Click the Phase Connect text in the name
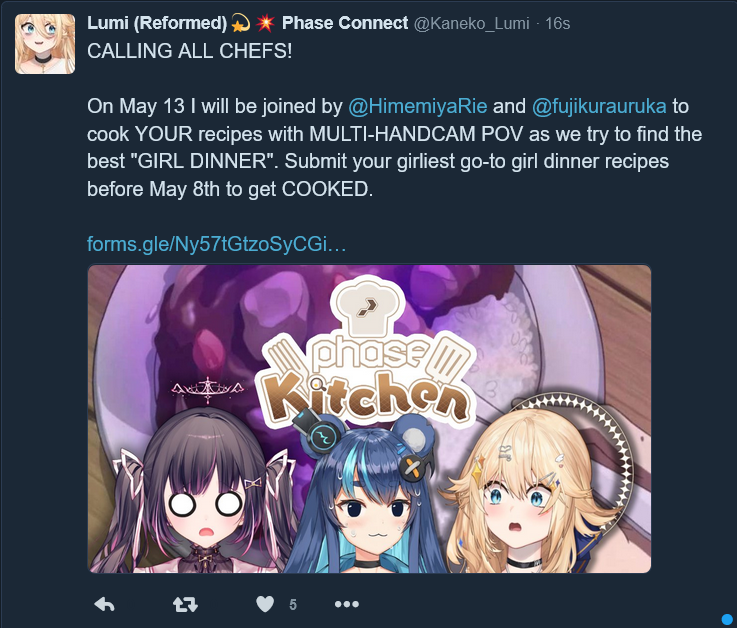 [x=345, y=23]
